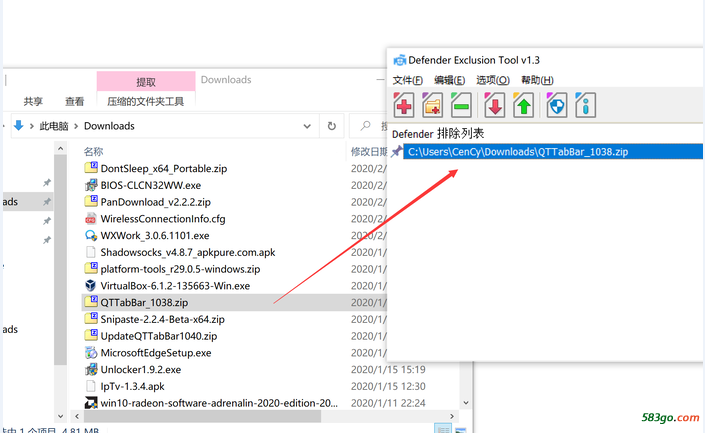Select VirtualBox-6.1.2-135663-Win.exe file

click(x=175, y=286)
